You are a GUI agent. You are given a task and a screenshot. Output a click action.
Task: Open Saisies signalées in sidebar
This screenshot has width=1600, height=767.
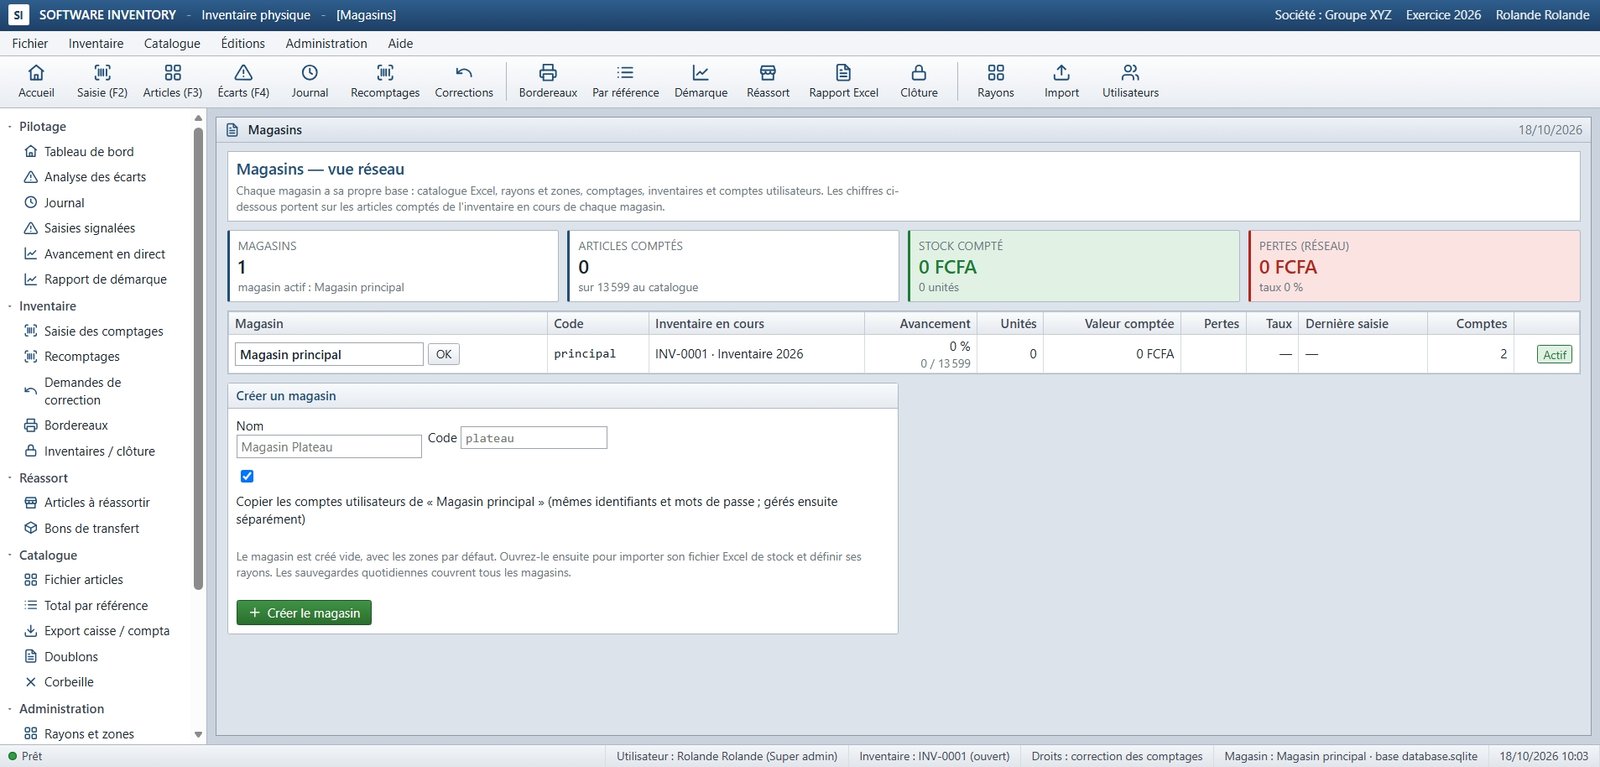point(89,228)
